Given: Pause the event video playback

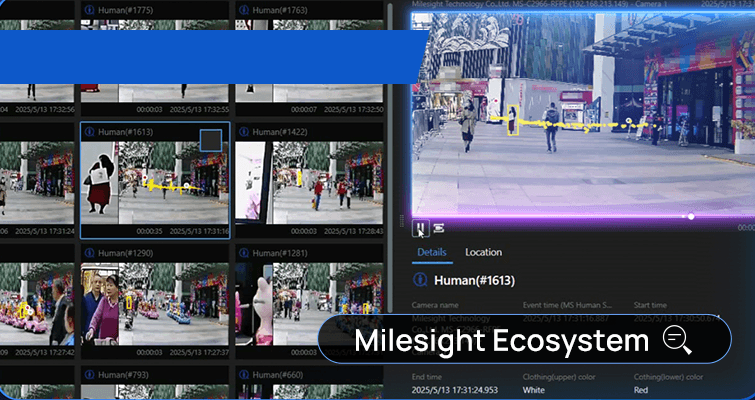Looking at the screenshot, I should [421, 228].
